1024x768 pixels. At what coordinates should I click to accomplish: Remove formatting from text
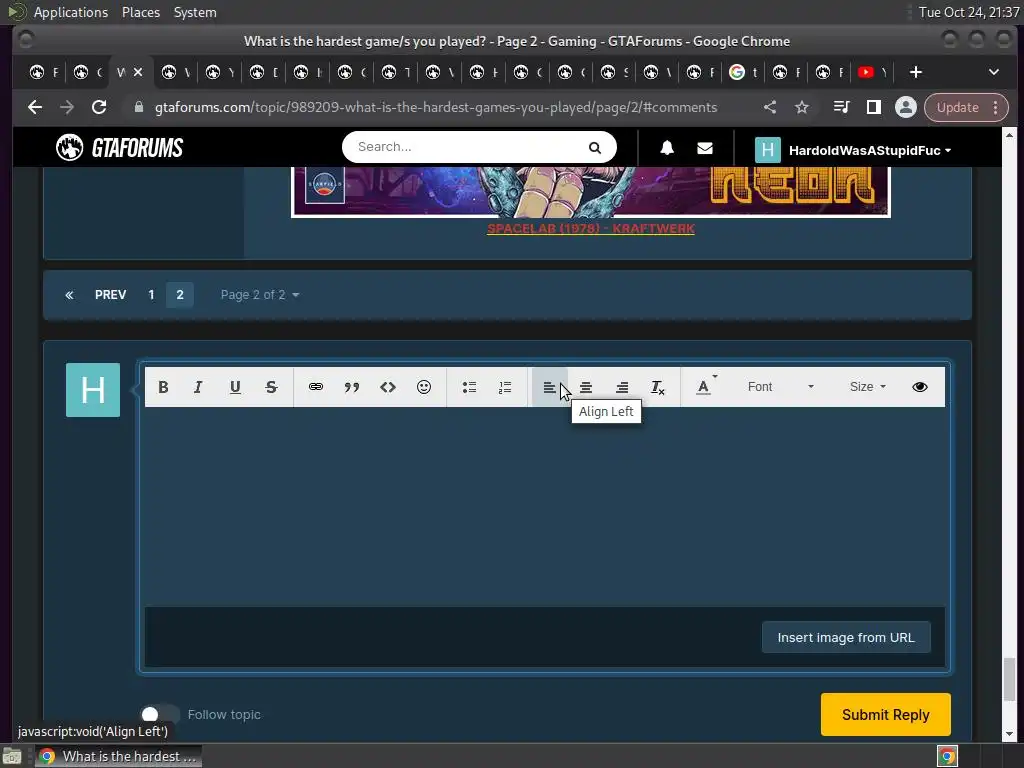pos(658,387)
